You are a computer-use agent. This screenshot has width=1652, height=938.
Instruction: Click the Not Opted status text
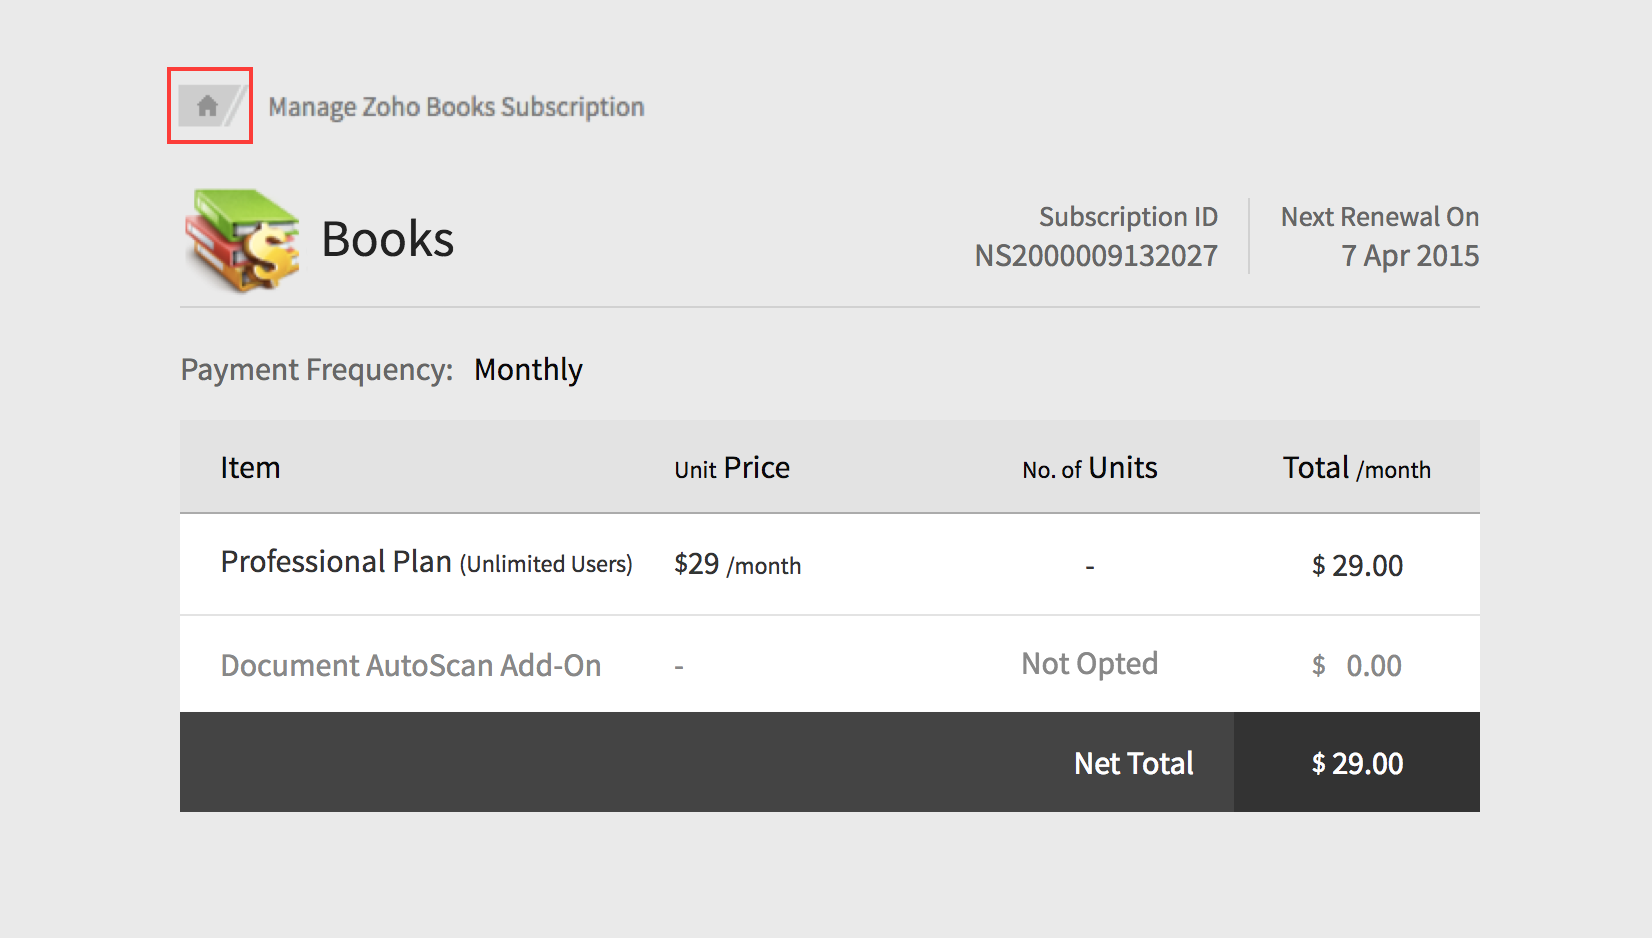(x=1090, y=664)
